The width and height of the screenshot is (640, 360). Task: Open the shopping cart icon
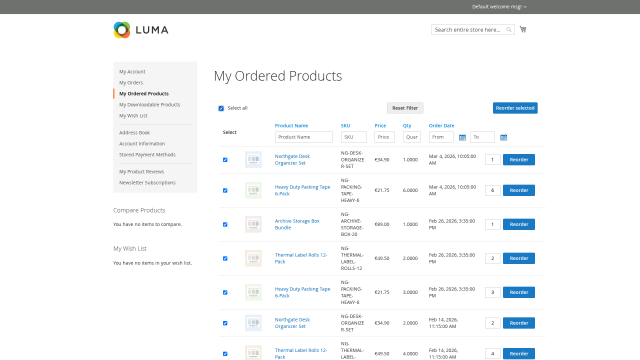coord(523,29)
